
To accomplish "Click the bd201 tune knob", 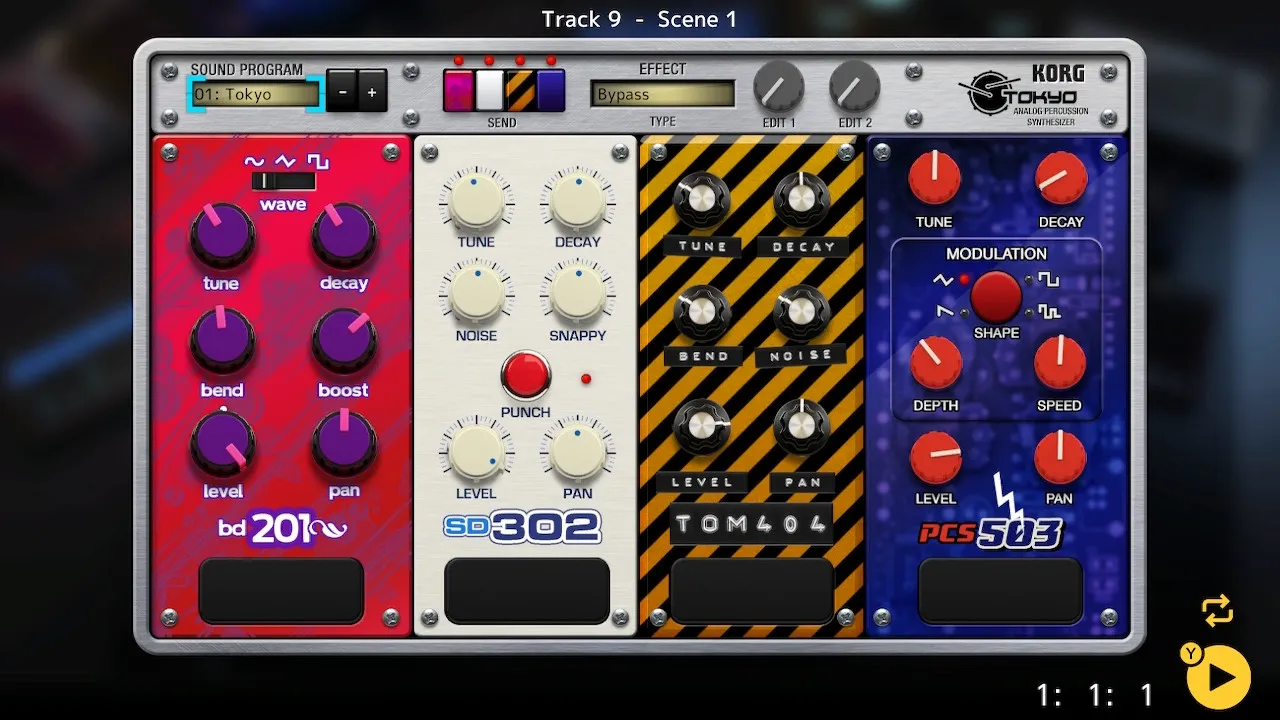I will pos(222,235).
